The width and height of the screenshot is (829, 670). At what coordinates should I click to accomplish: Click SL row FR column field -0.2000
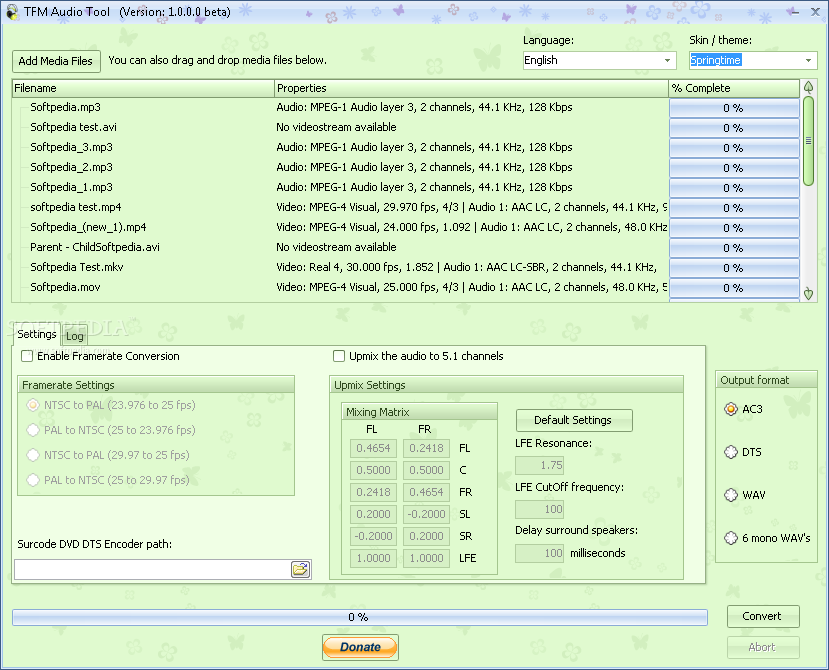[x=426, y=514]
